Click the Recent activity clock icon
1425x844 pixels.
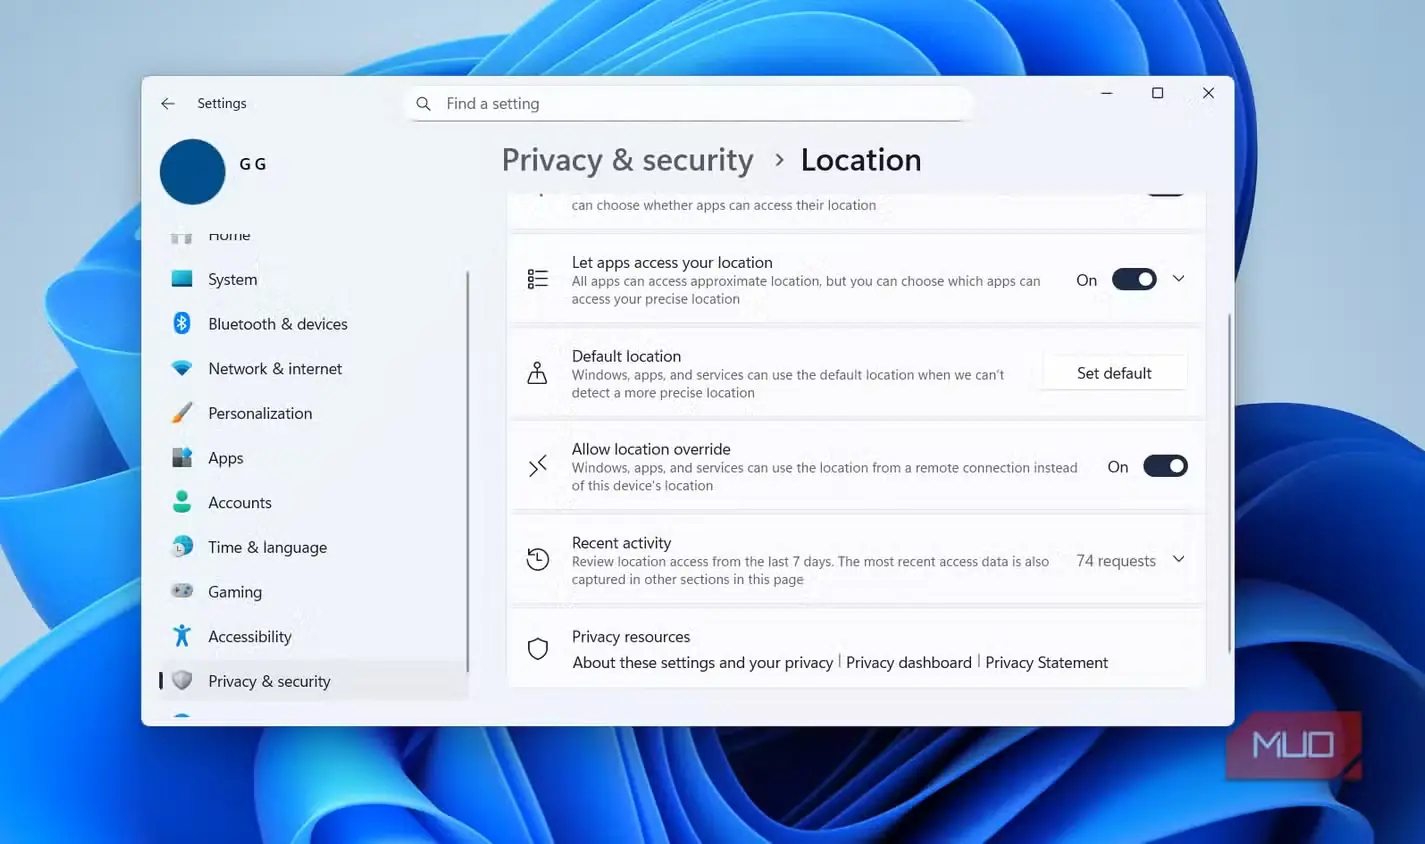(x=538, y=559)
